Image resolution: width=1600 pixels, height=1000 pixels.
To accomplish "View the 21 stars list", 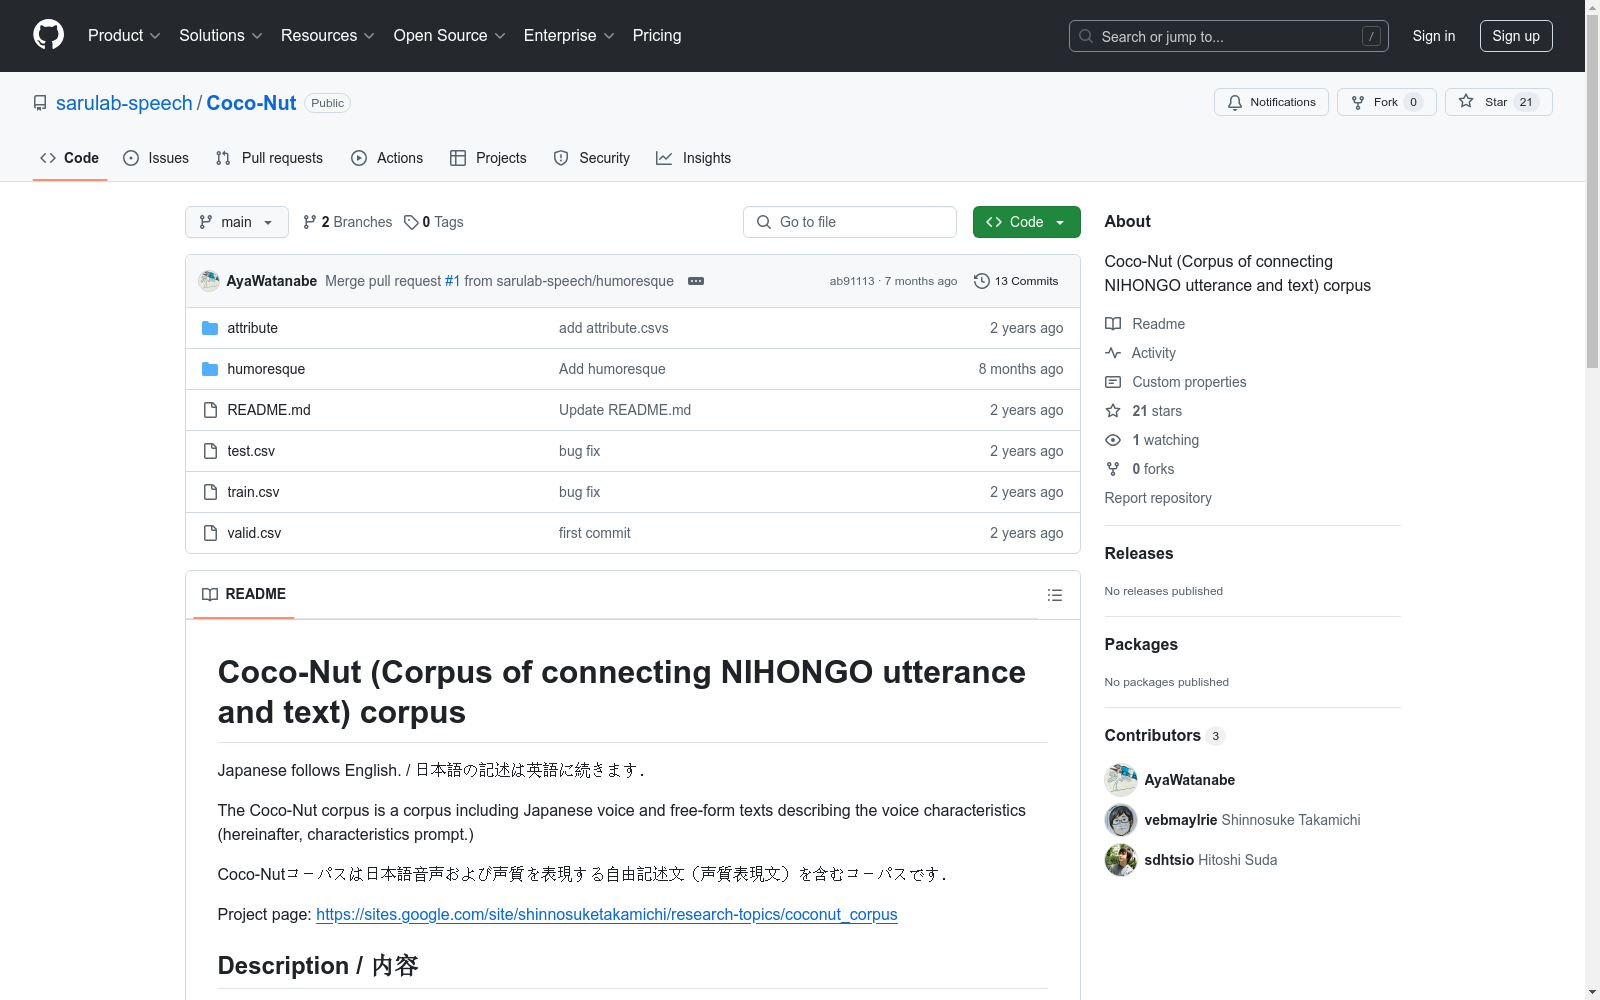I will click(x=1144, y=411).
